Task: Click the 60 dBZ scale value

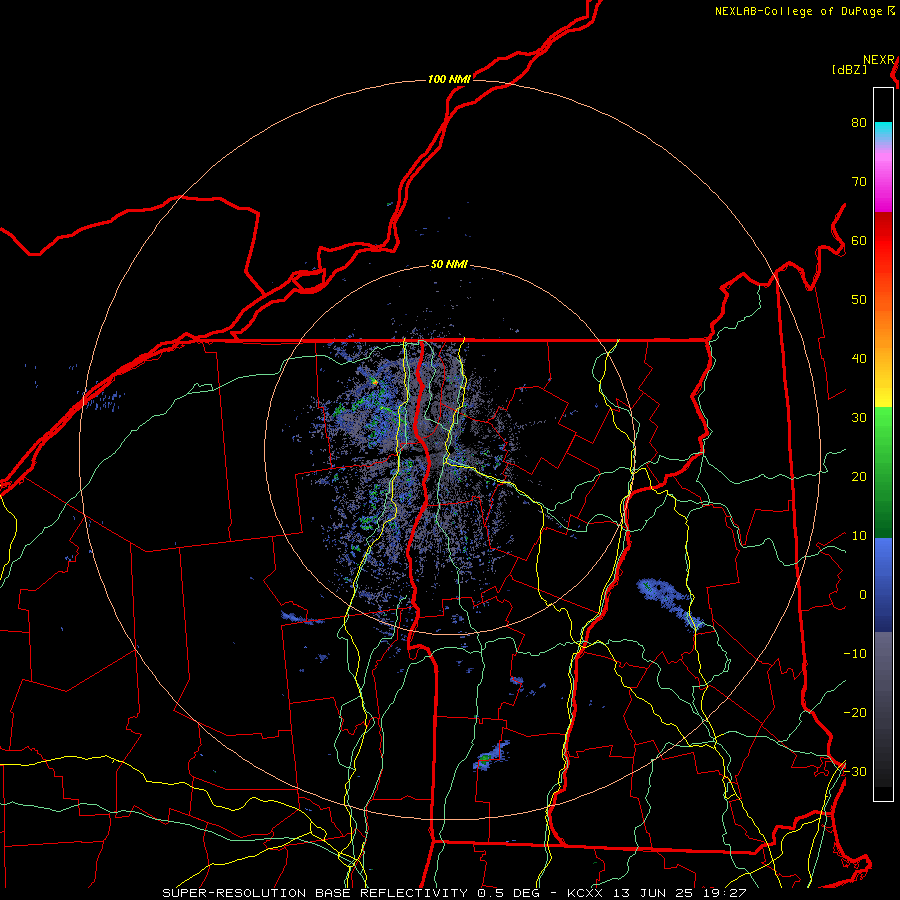Action: (859, 240)
